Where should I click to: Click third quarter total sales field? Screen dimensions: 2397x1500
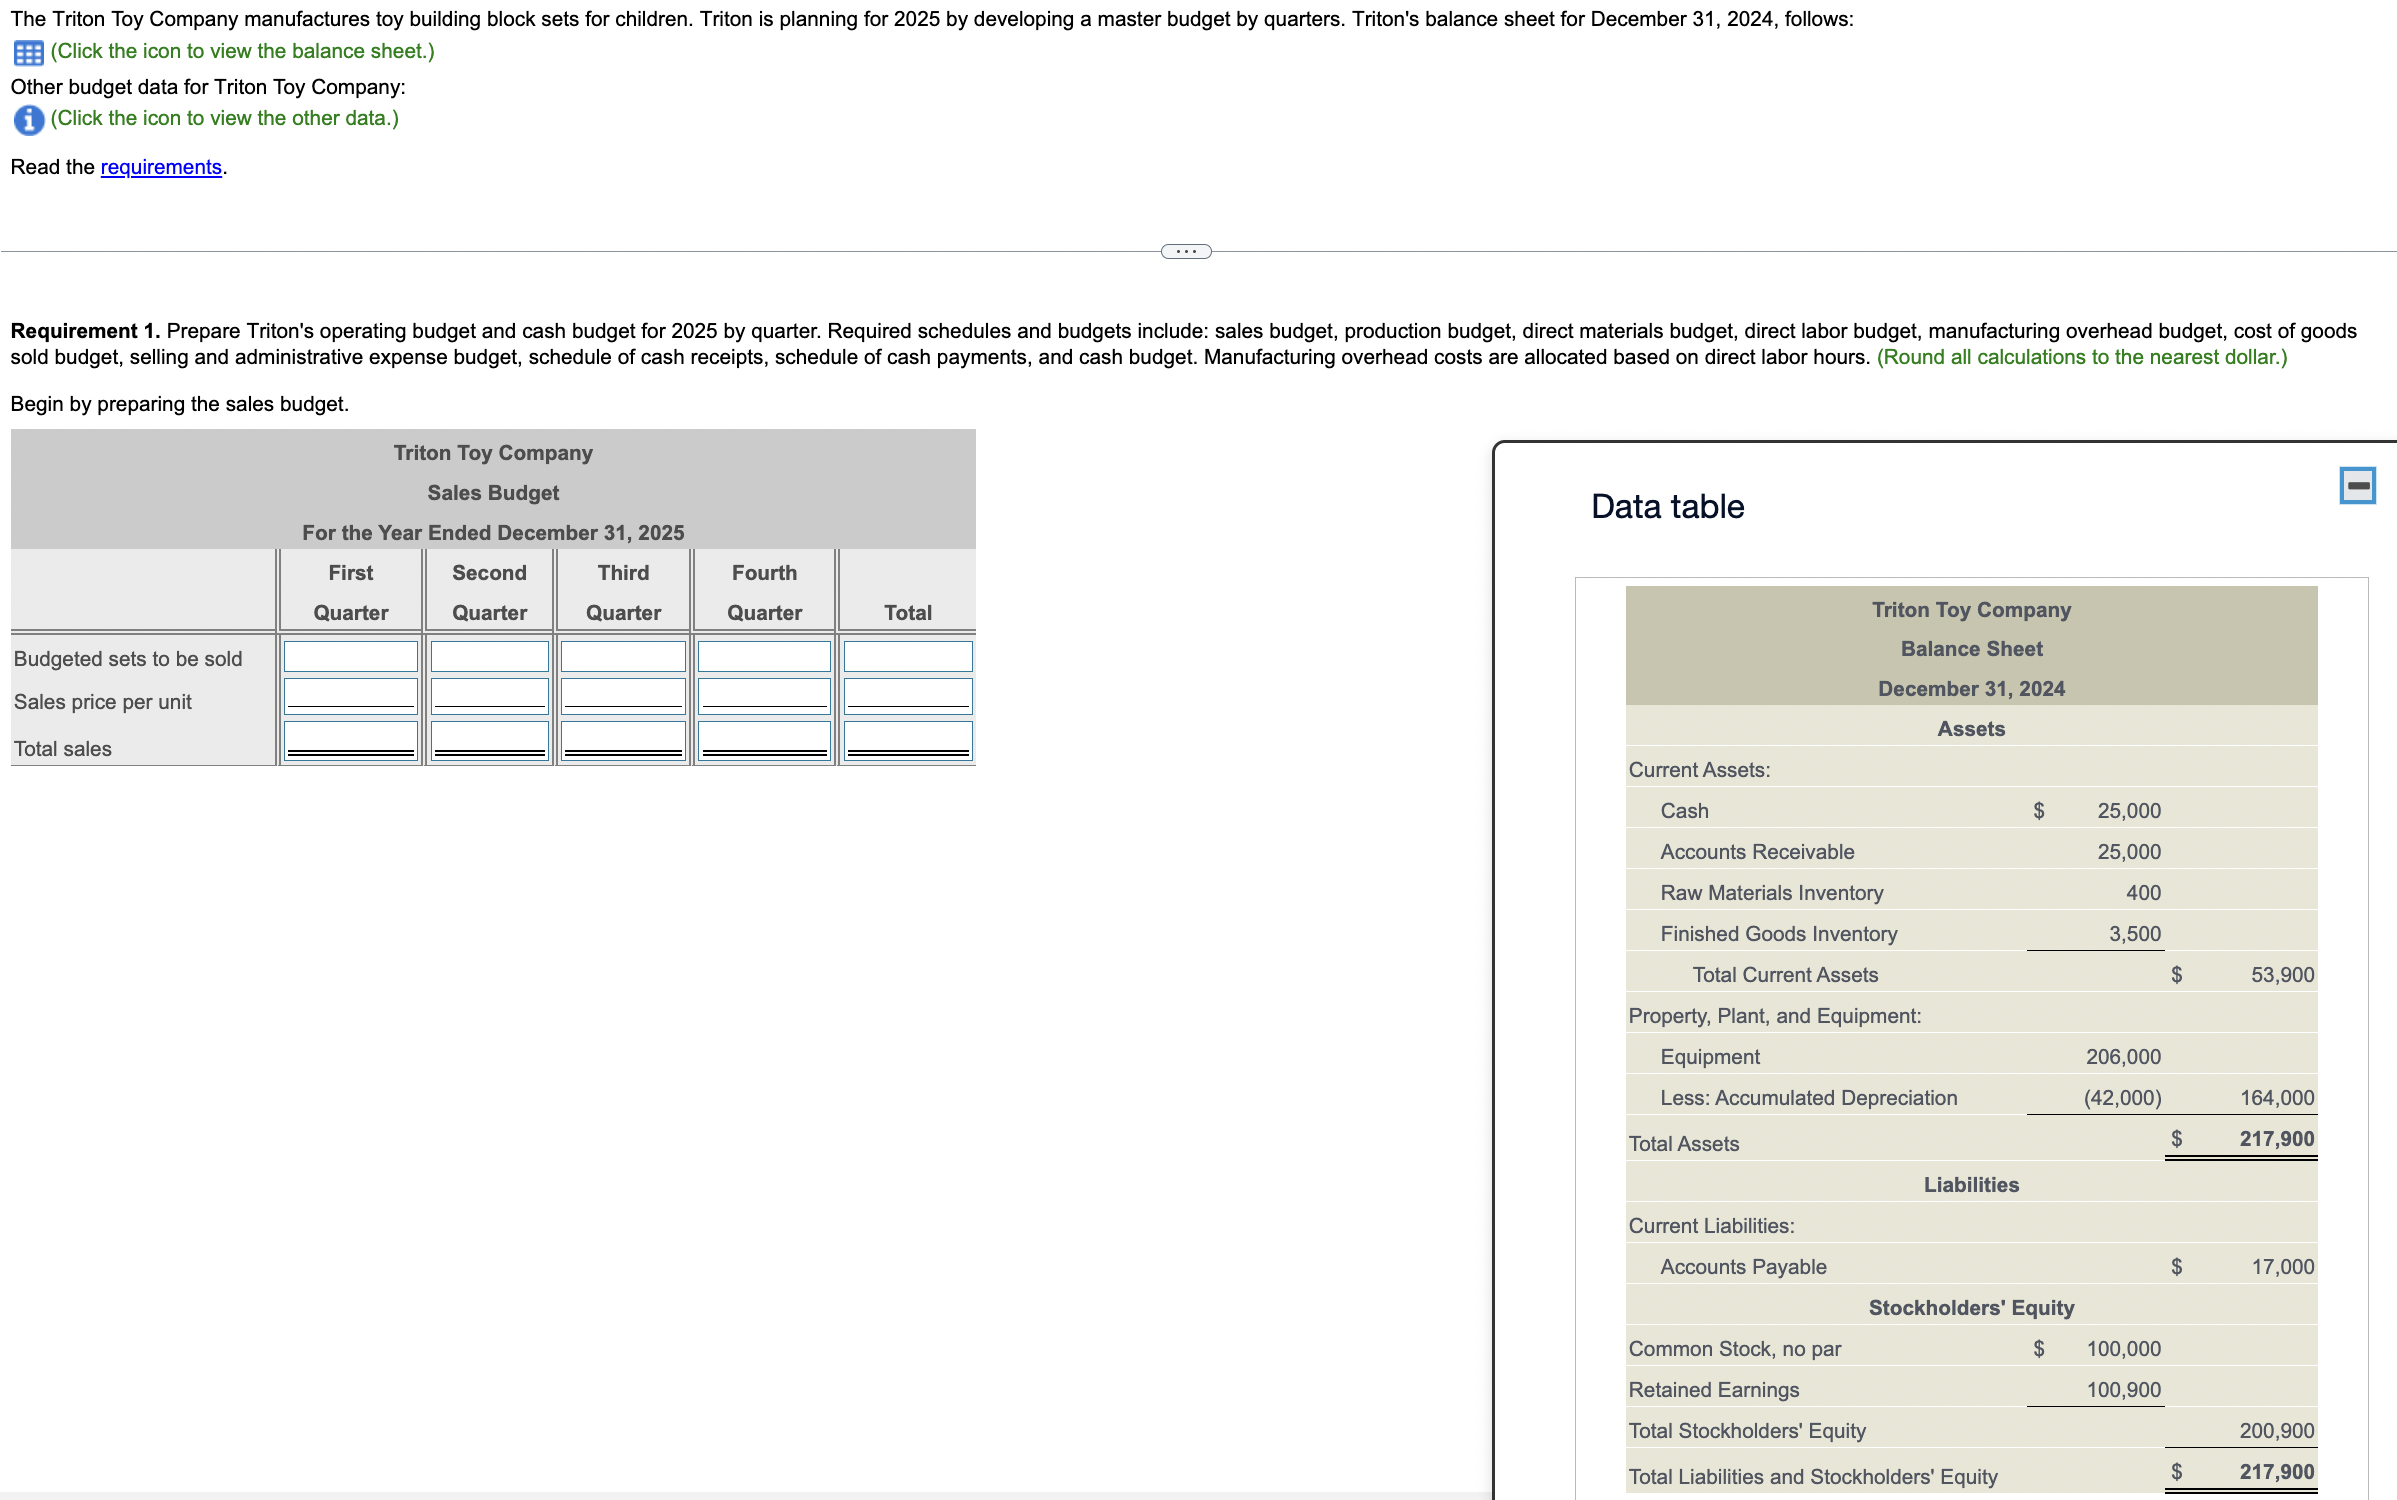(623, 741)
